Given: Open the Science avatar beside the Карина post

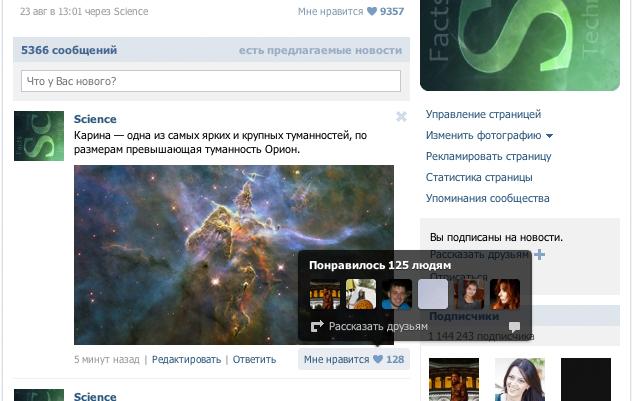Looking at the screenshot, I should coord(39,136).
